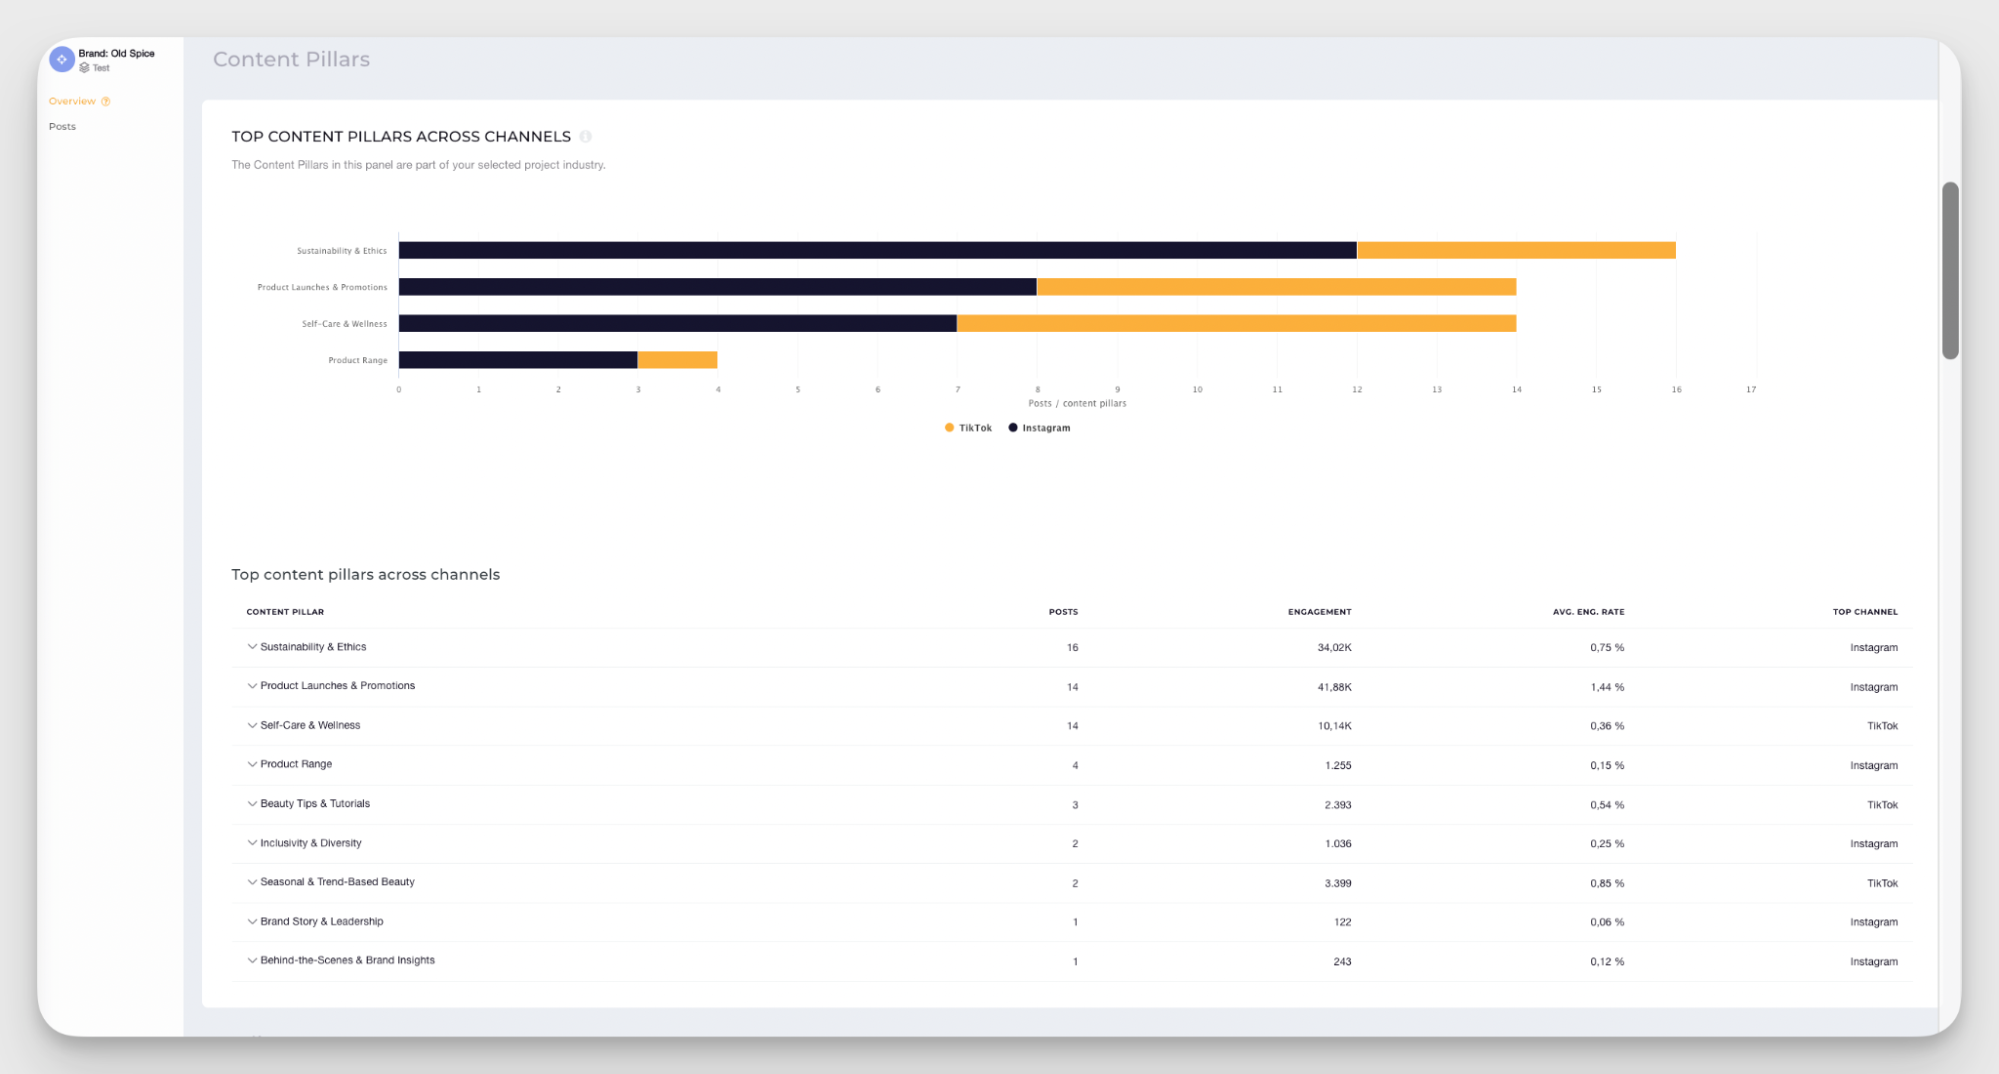Click the TikTok segment of the Sustainability & Ethics bar

[x=1515, y=249]
